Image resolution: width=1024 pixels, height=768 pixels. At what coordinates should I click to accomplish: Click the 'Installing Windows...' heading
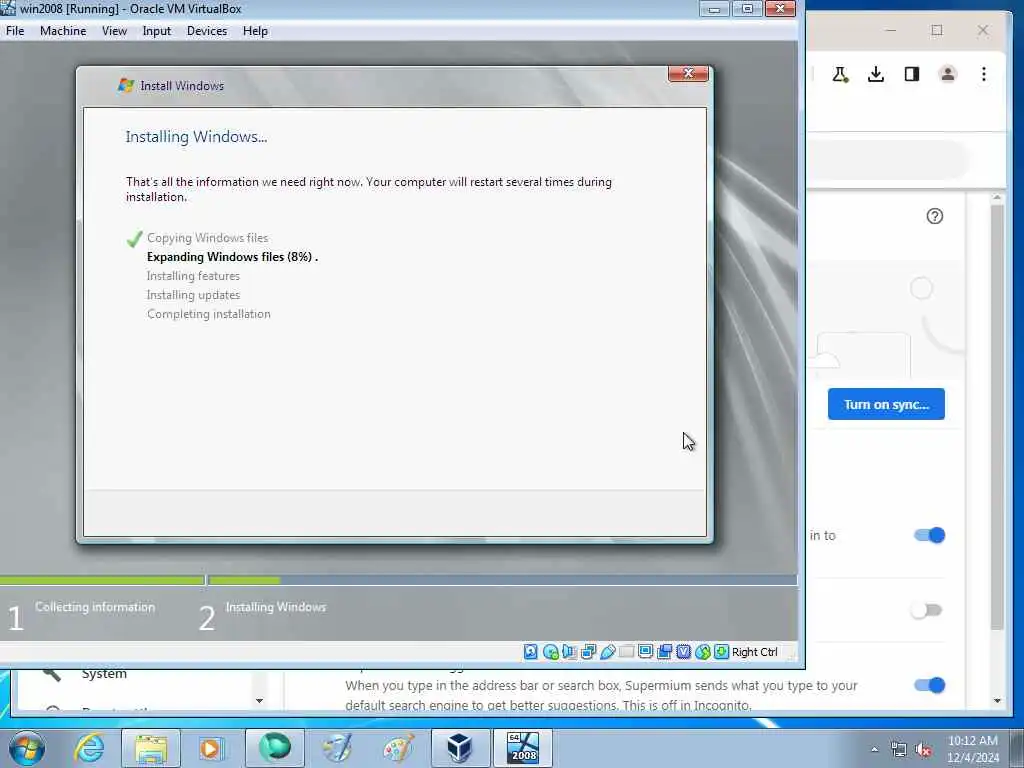click(196, 136)
